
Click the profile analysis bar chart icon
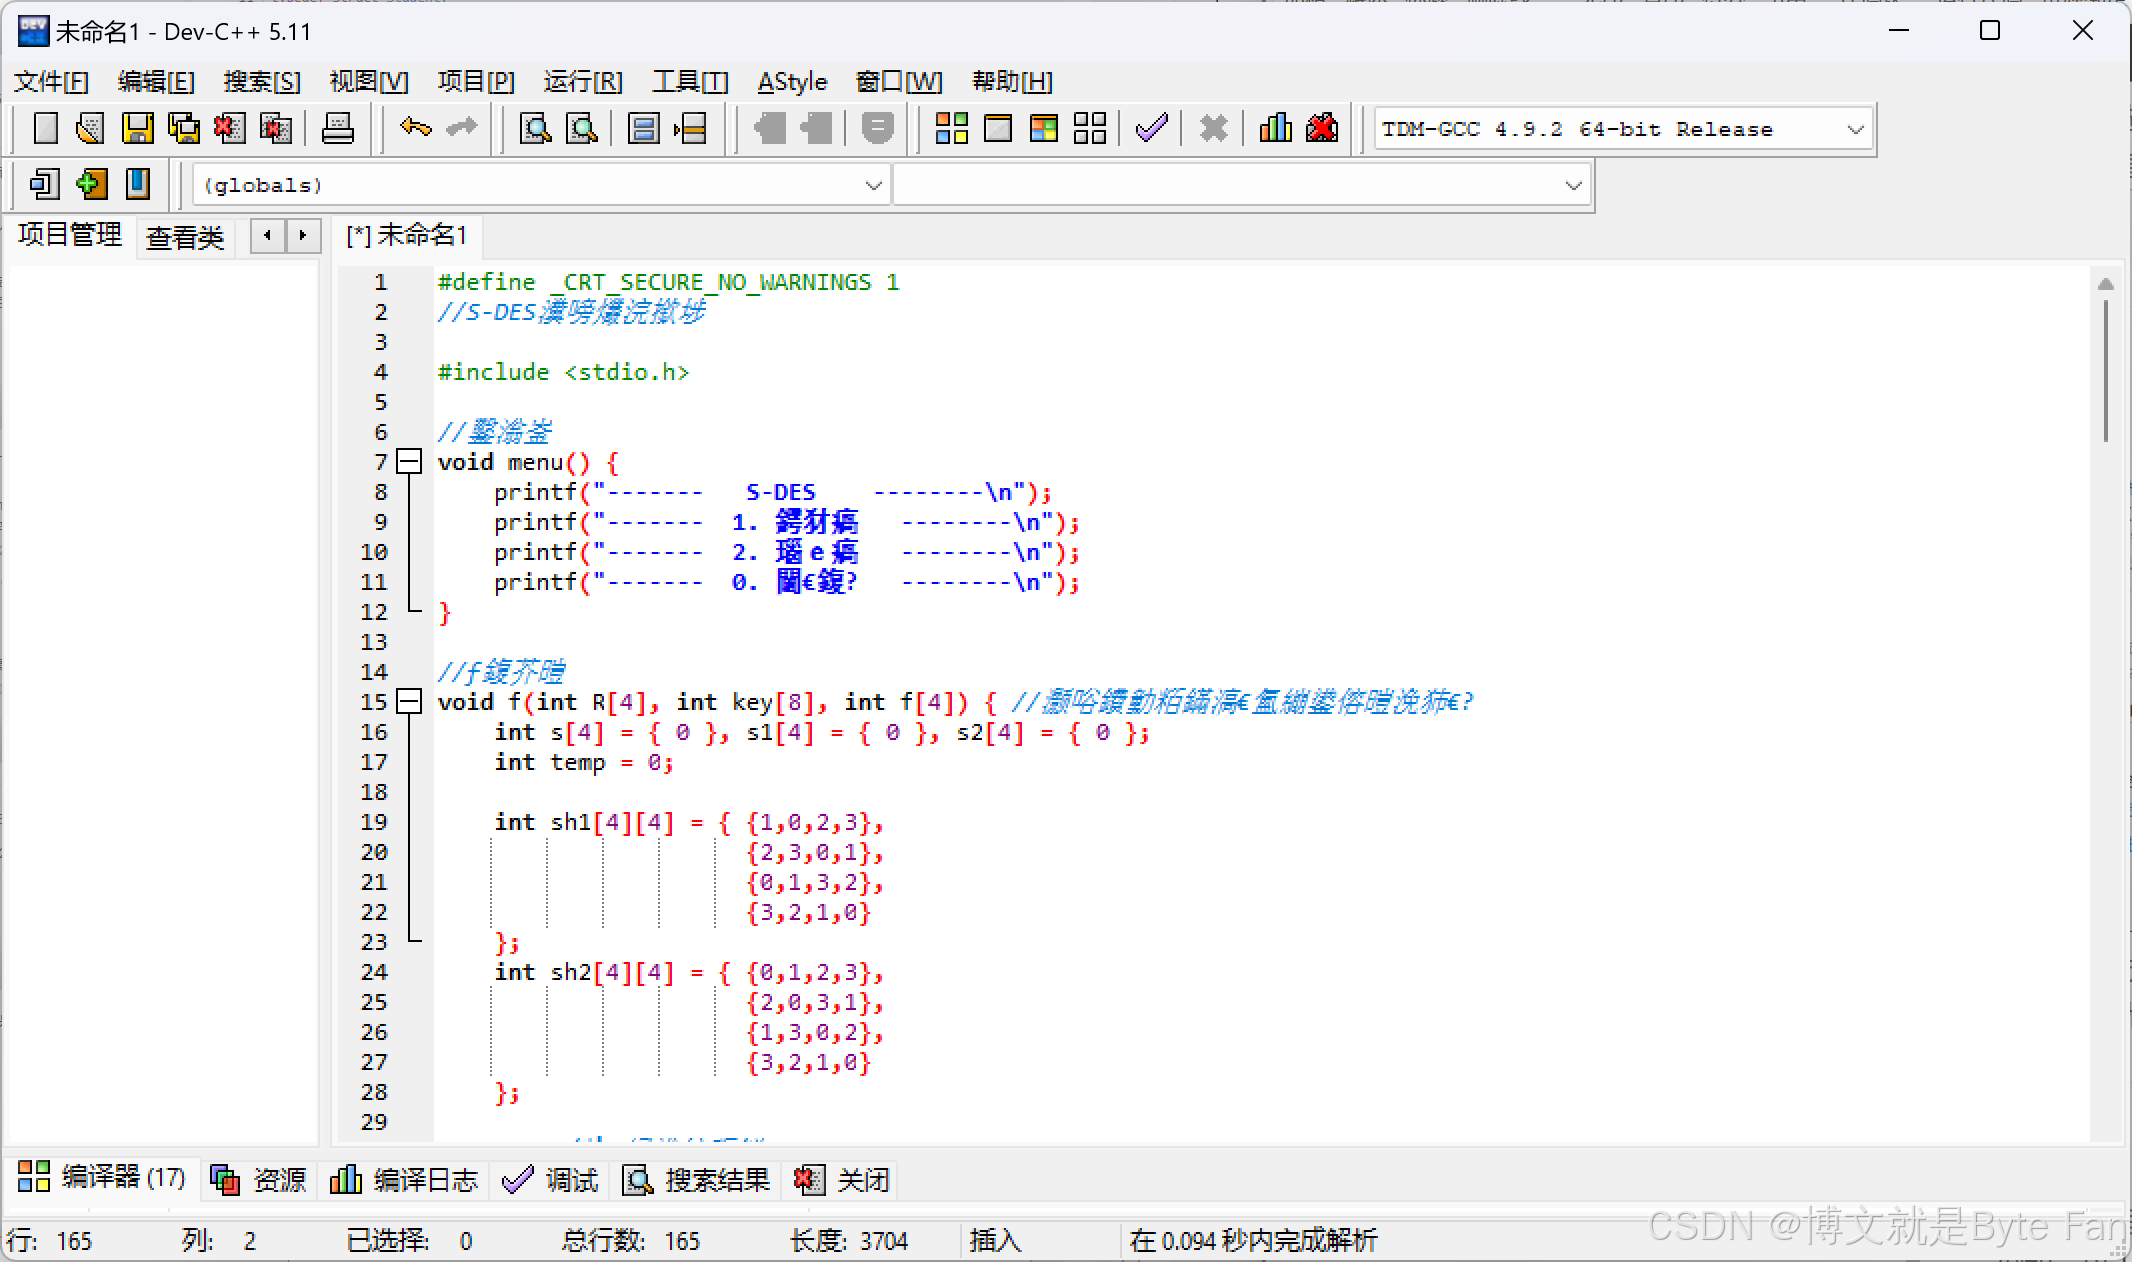[x=1275, y=128]
